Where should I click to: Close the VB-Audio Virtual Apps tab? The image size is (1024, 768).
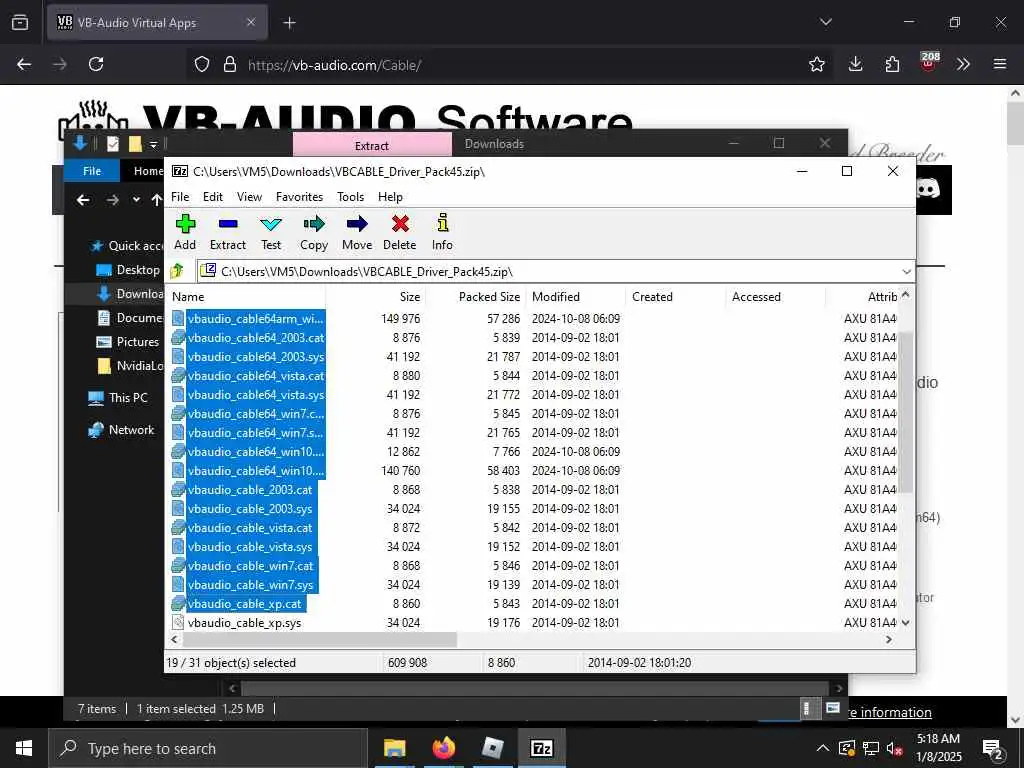click(251, 22)
